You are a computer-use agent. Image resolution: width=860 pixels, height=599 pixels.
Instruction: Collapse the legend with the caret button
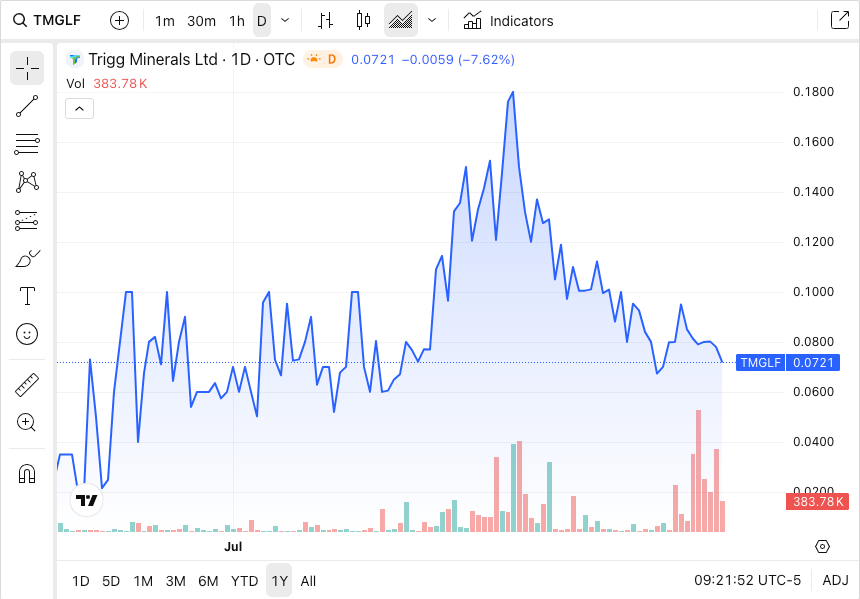(x=80, y=109)
